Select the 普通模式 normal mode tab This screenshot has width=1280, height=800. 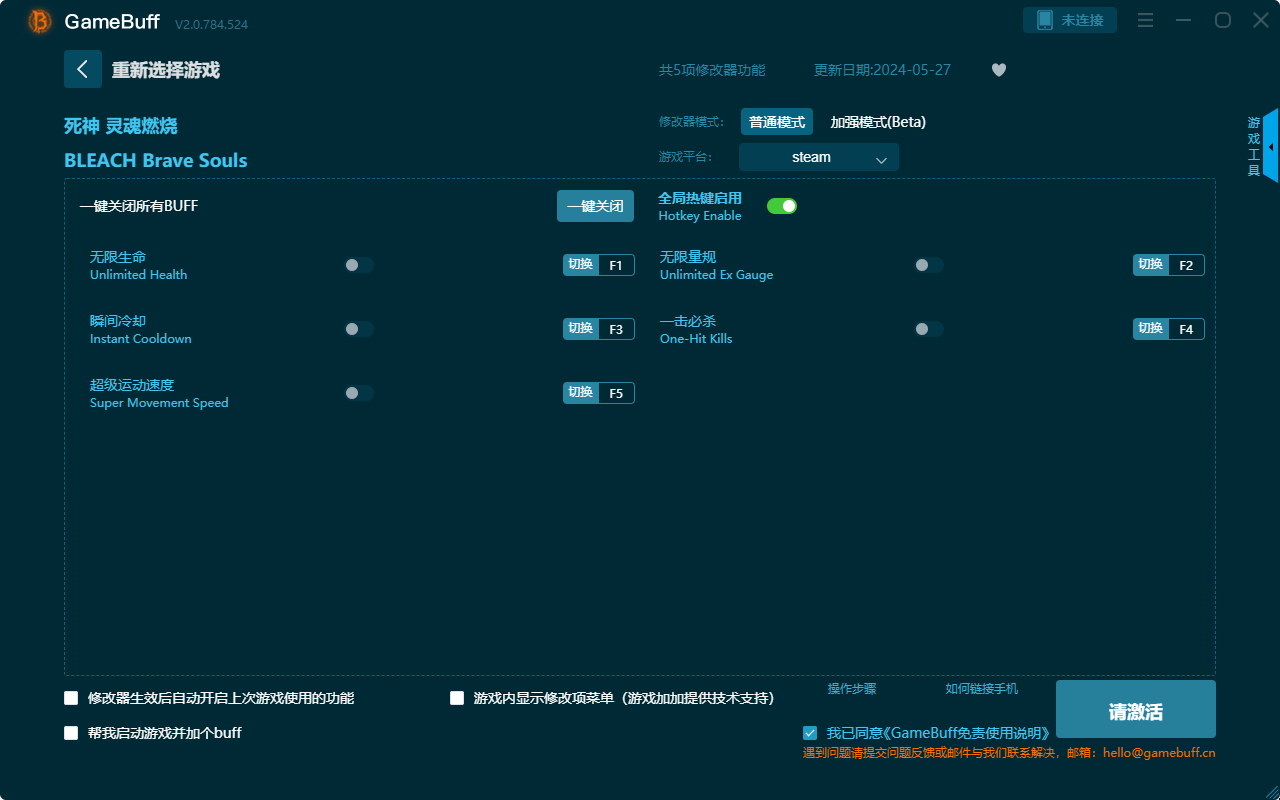[x=776, y=122]
